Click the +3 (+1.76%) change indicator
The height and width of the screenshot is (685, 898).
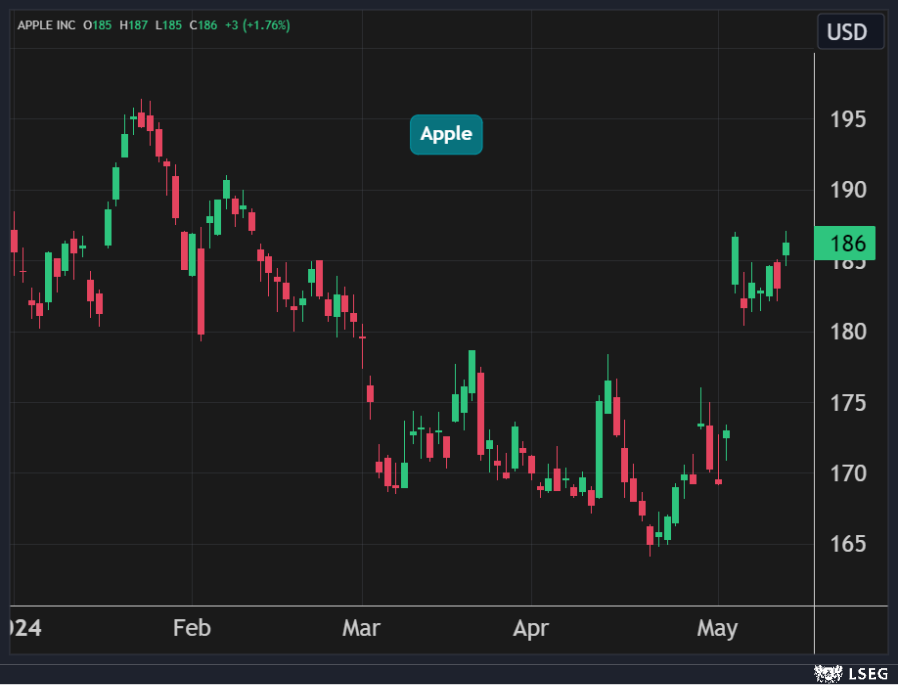tap(257, 25)
